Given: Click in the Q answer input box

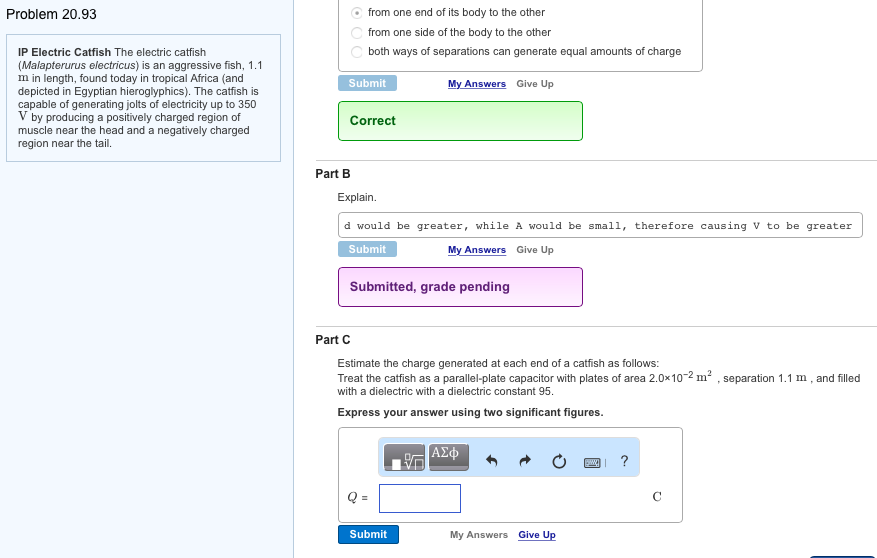Looking at the screenshot, I should click(x=420, y=498).
